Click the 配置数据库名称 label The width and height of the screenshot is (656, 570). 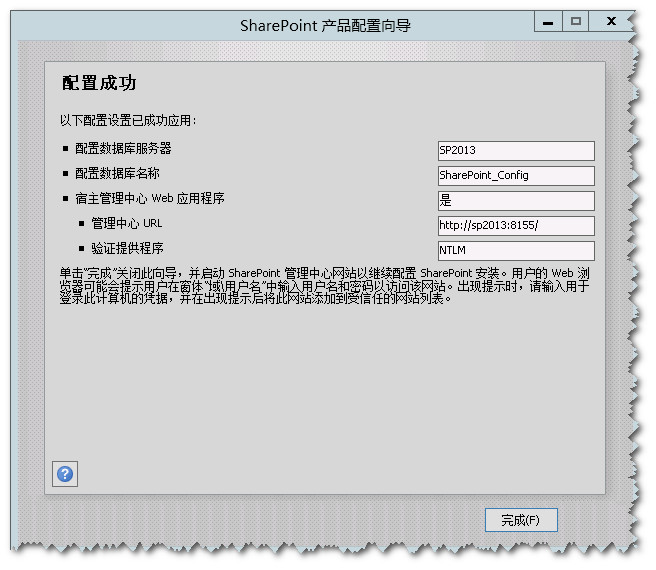tap(117, 173)
